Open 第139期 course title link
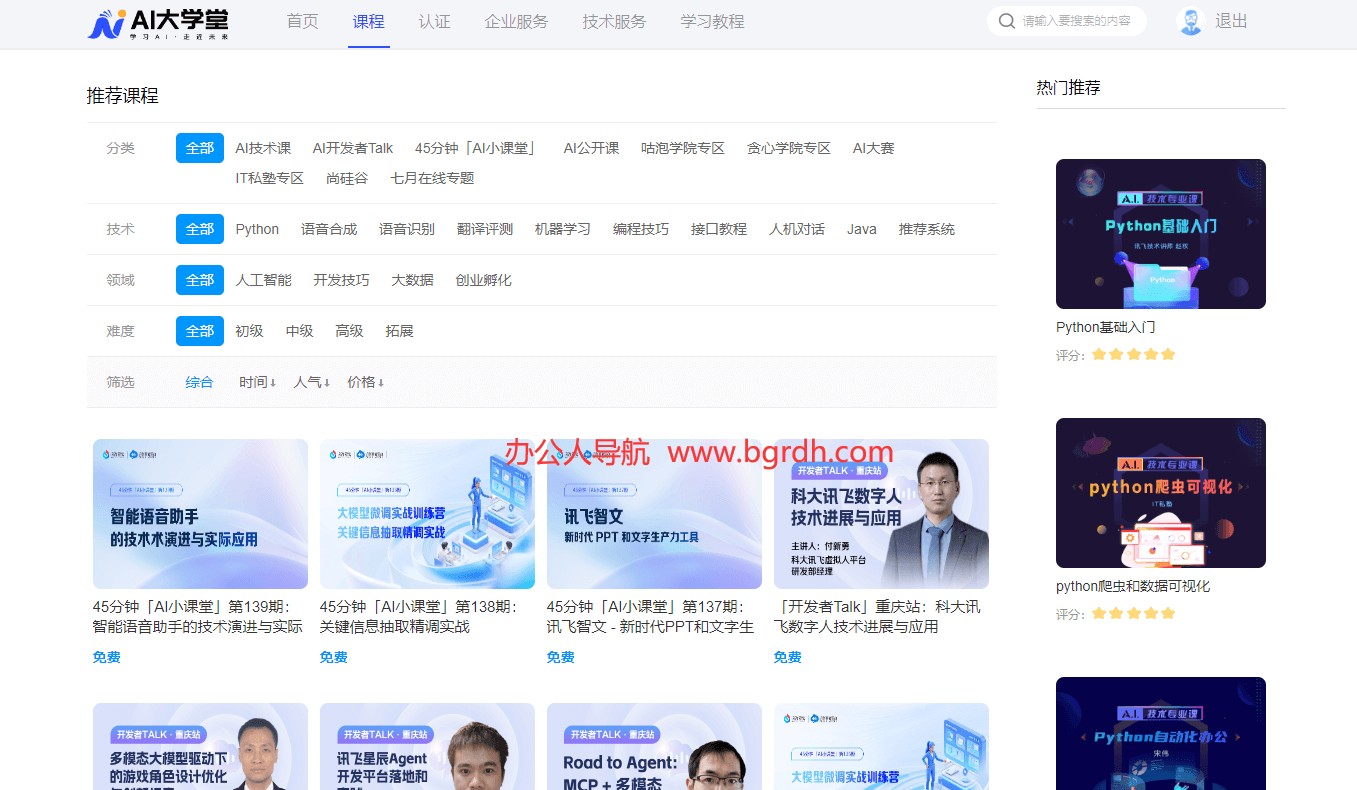The image size is (1357, 790). [x=198, y=617]
